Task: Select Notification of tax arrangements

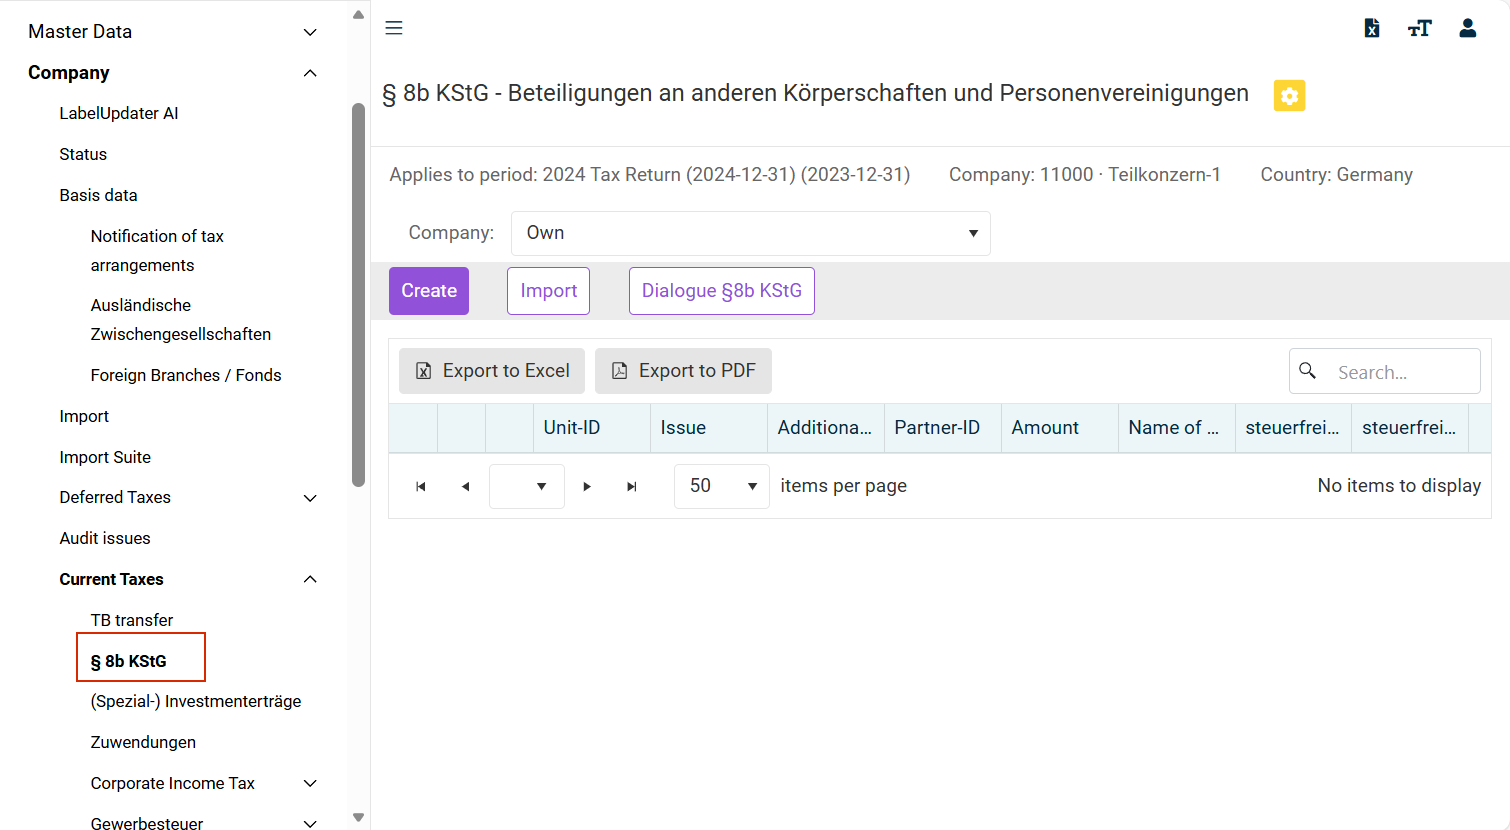Action: tap(157, 250)
